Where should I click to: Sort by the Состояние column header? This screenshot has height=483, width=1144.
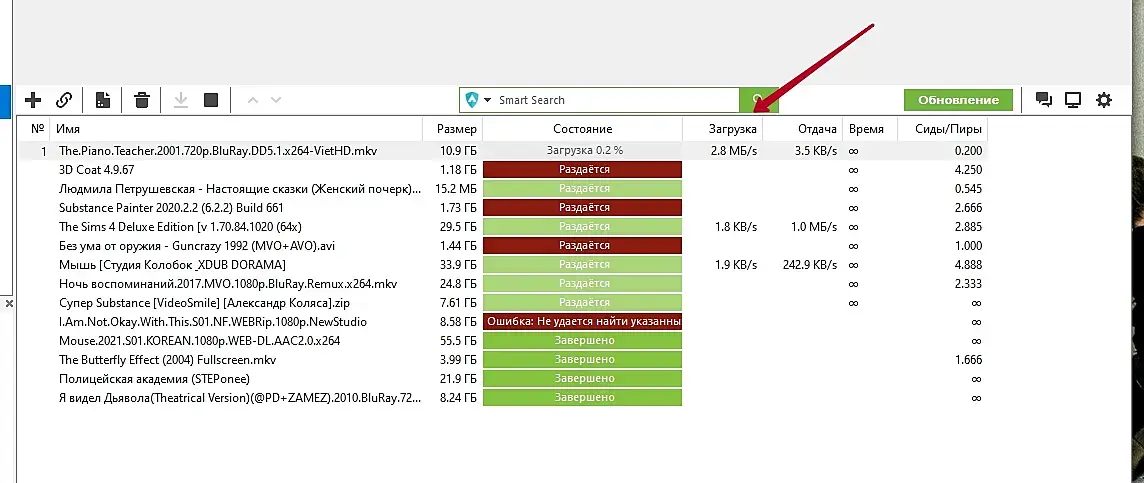582,129
